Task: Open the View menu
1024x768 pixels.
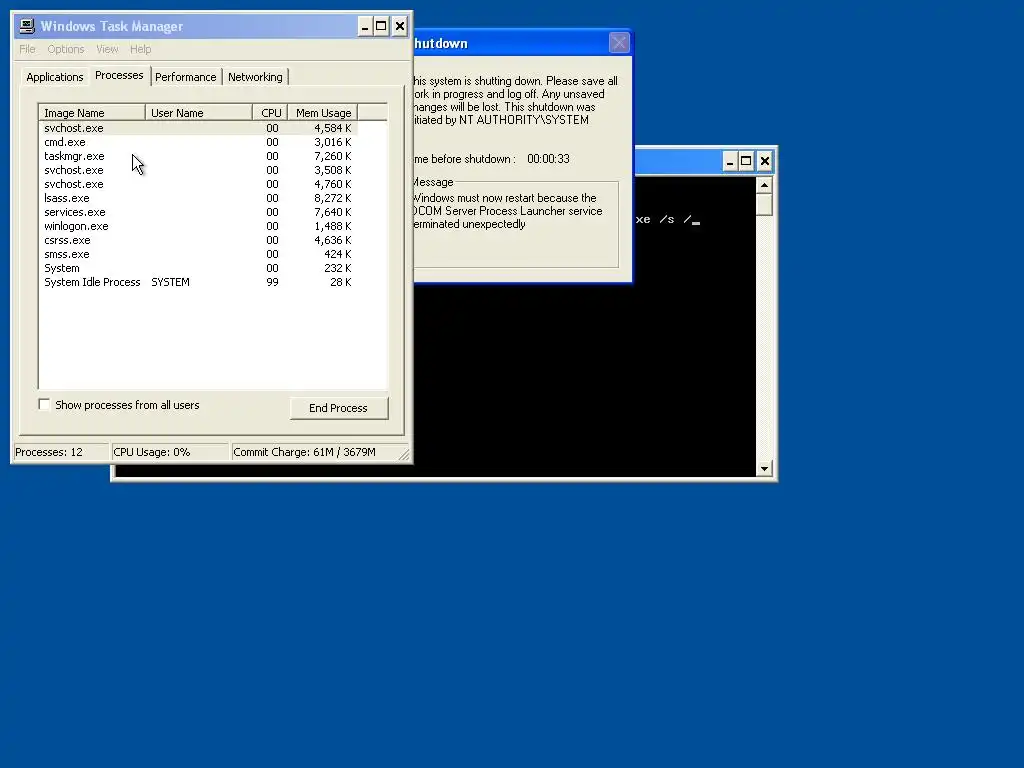Action: [x=107, y=49]
